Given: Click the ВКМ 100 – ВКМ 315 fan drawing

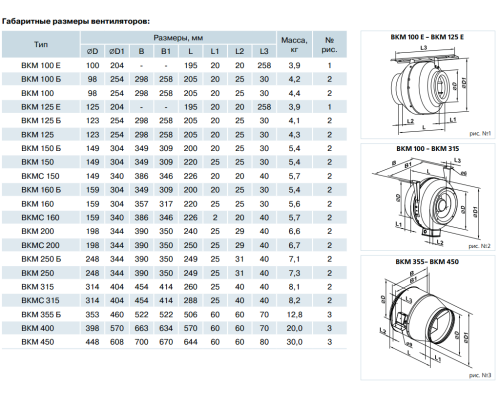Looking at the screenshot, I should tap(427, 201).
